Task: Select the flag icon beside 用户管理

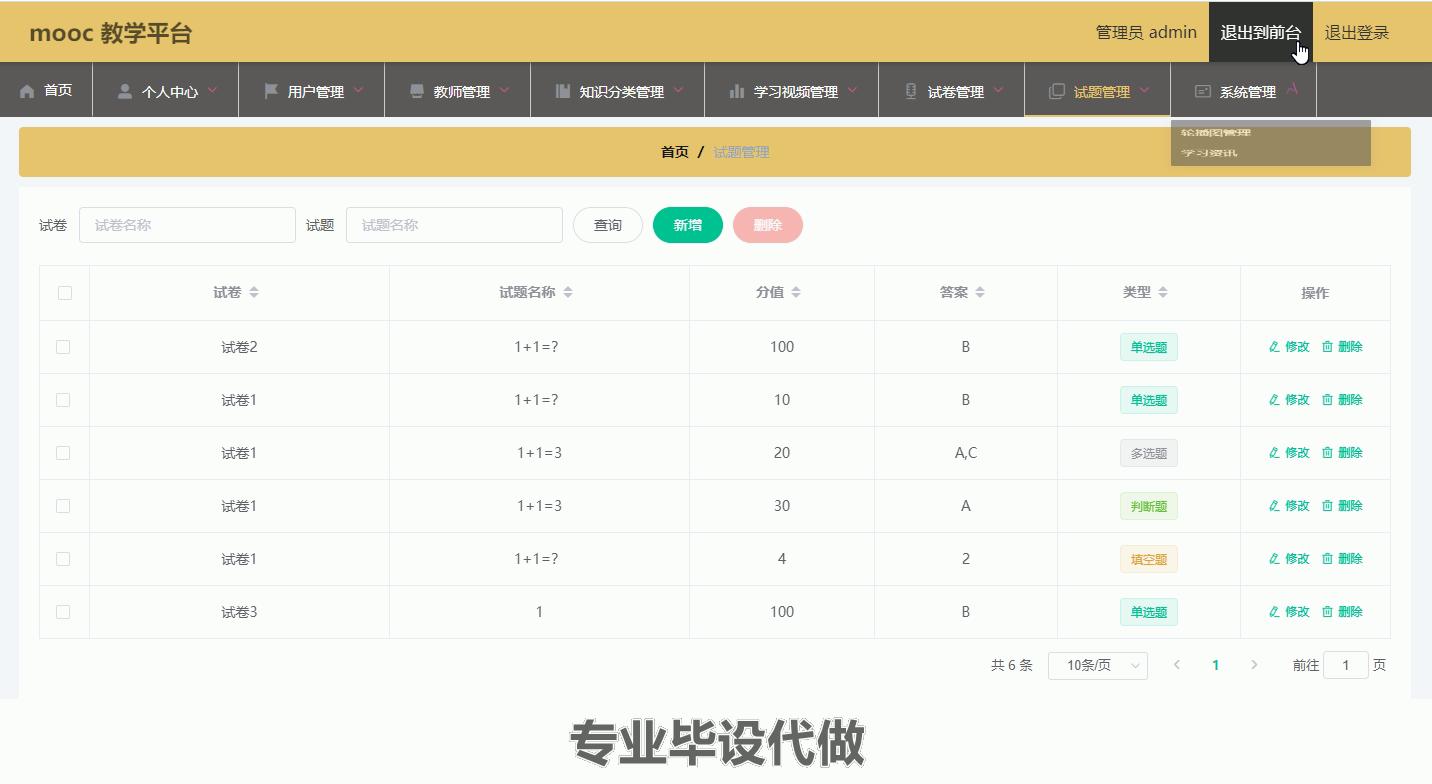Action: pos(270,91)
